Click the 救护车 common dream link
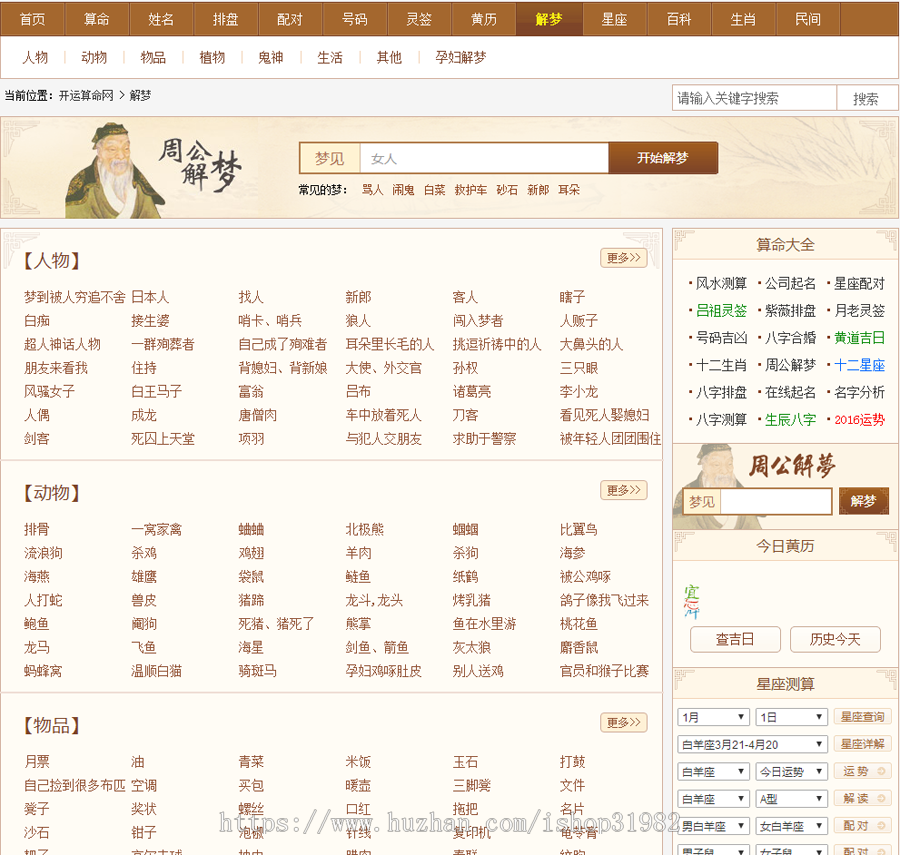900x855 pixels. (470, 190)
